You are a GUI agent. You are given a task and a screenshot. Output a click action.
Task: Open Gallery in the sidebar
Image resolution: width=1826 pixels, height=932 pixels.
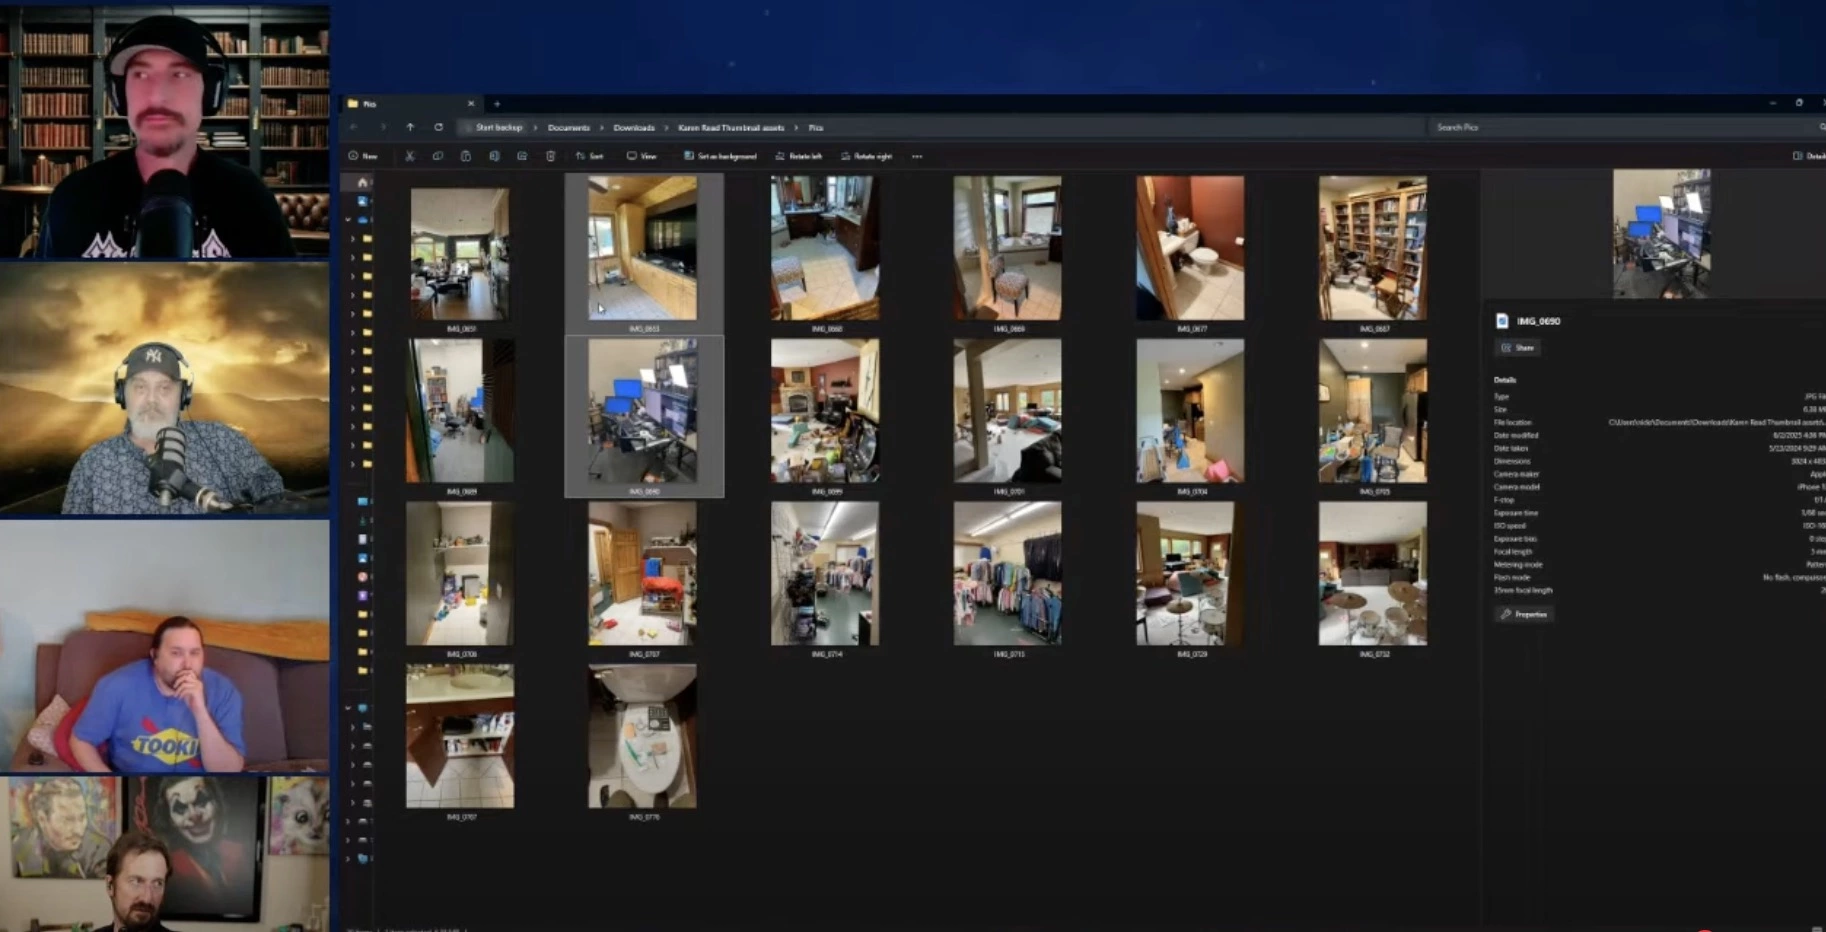tap(362, 200)
